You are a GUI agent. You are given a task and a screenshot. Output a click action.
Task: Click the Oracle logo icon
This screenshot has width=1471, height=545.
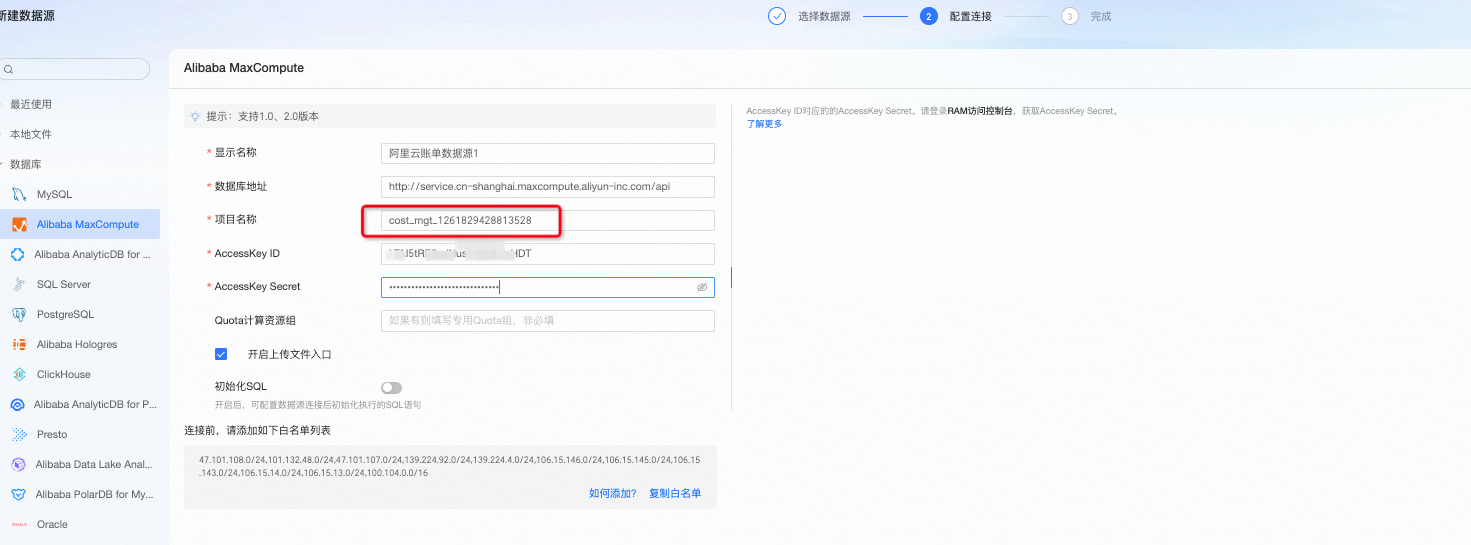[18, 524]
